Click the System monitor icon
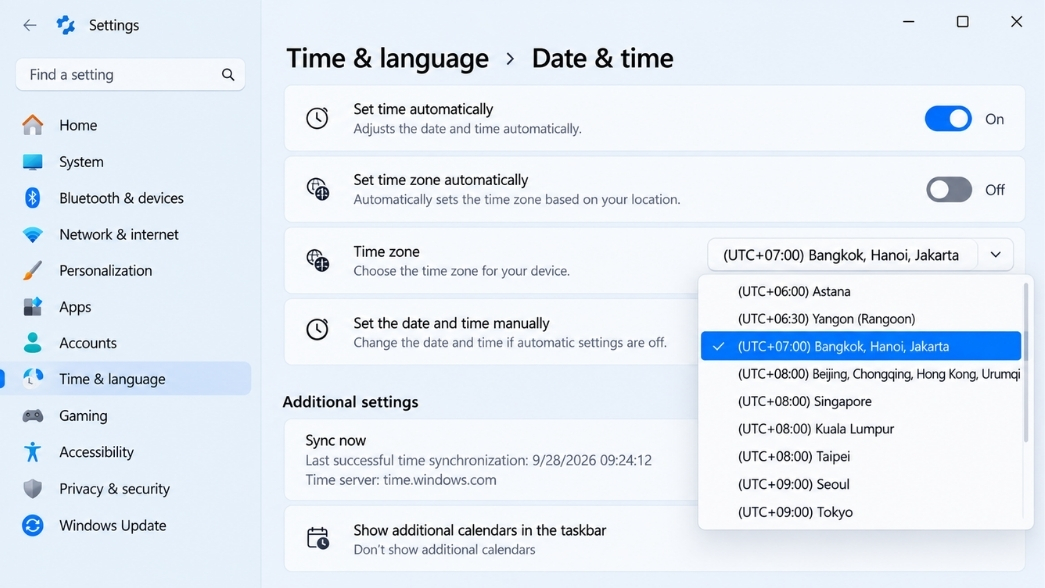The height and width of the screenshot is (588, 1045). 32,162
